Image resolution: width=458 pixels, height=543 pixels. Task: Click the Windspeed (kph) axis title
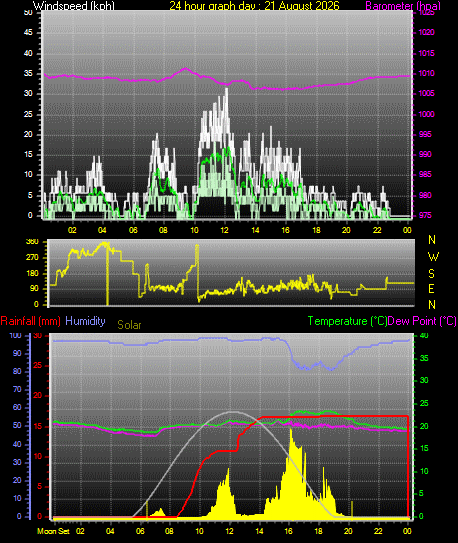coord(73,6)
